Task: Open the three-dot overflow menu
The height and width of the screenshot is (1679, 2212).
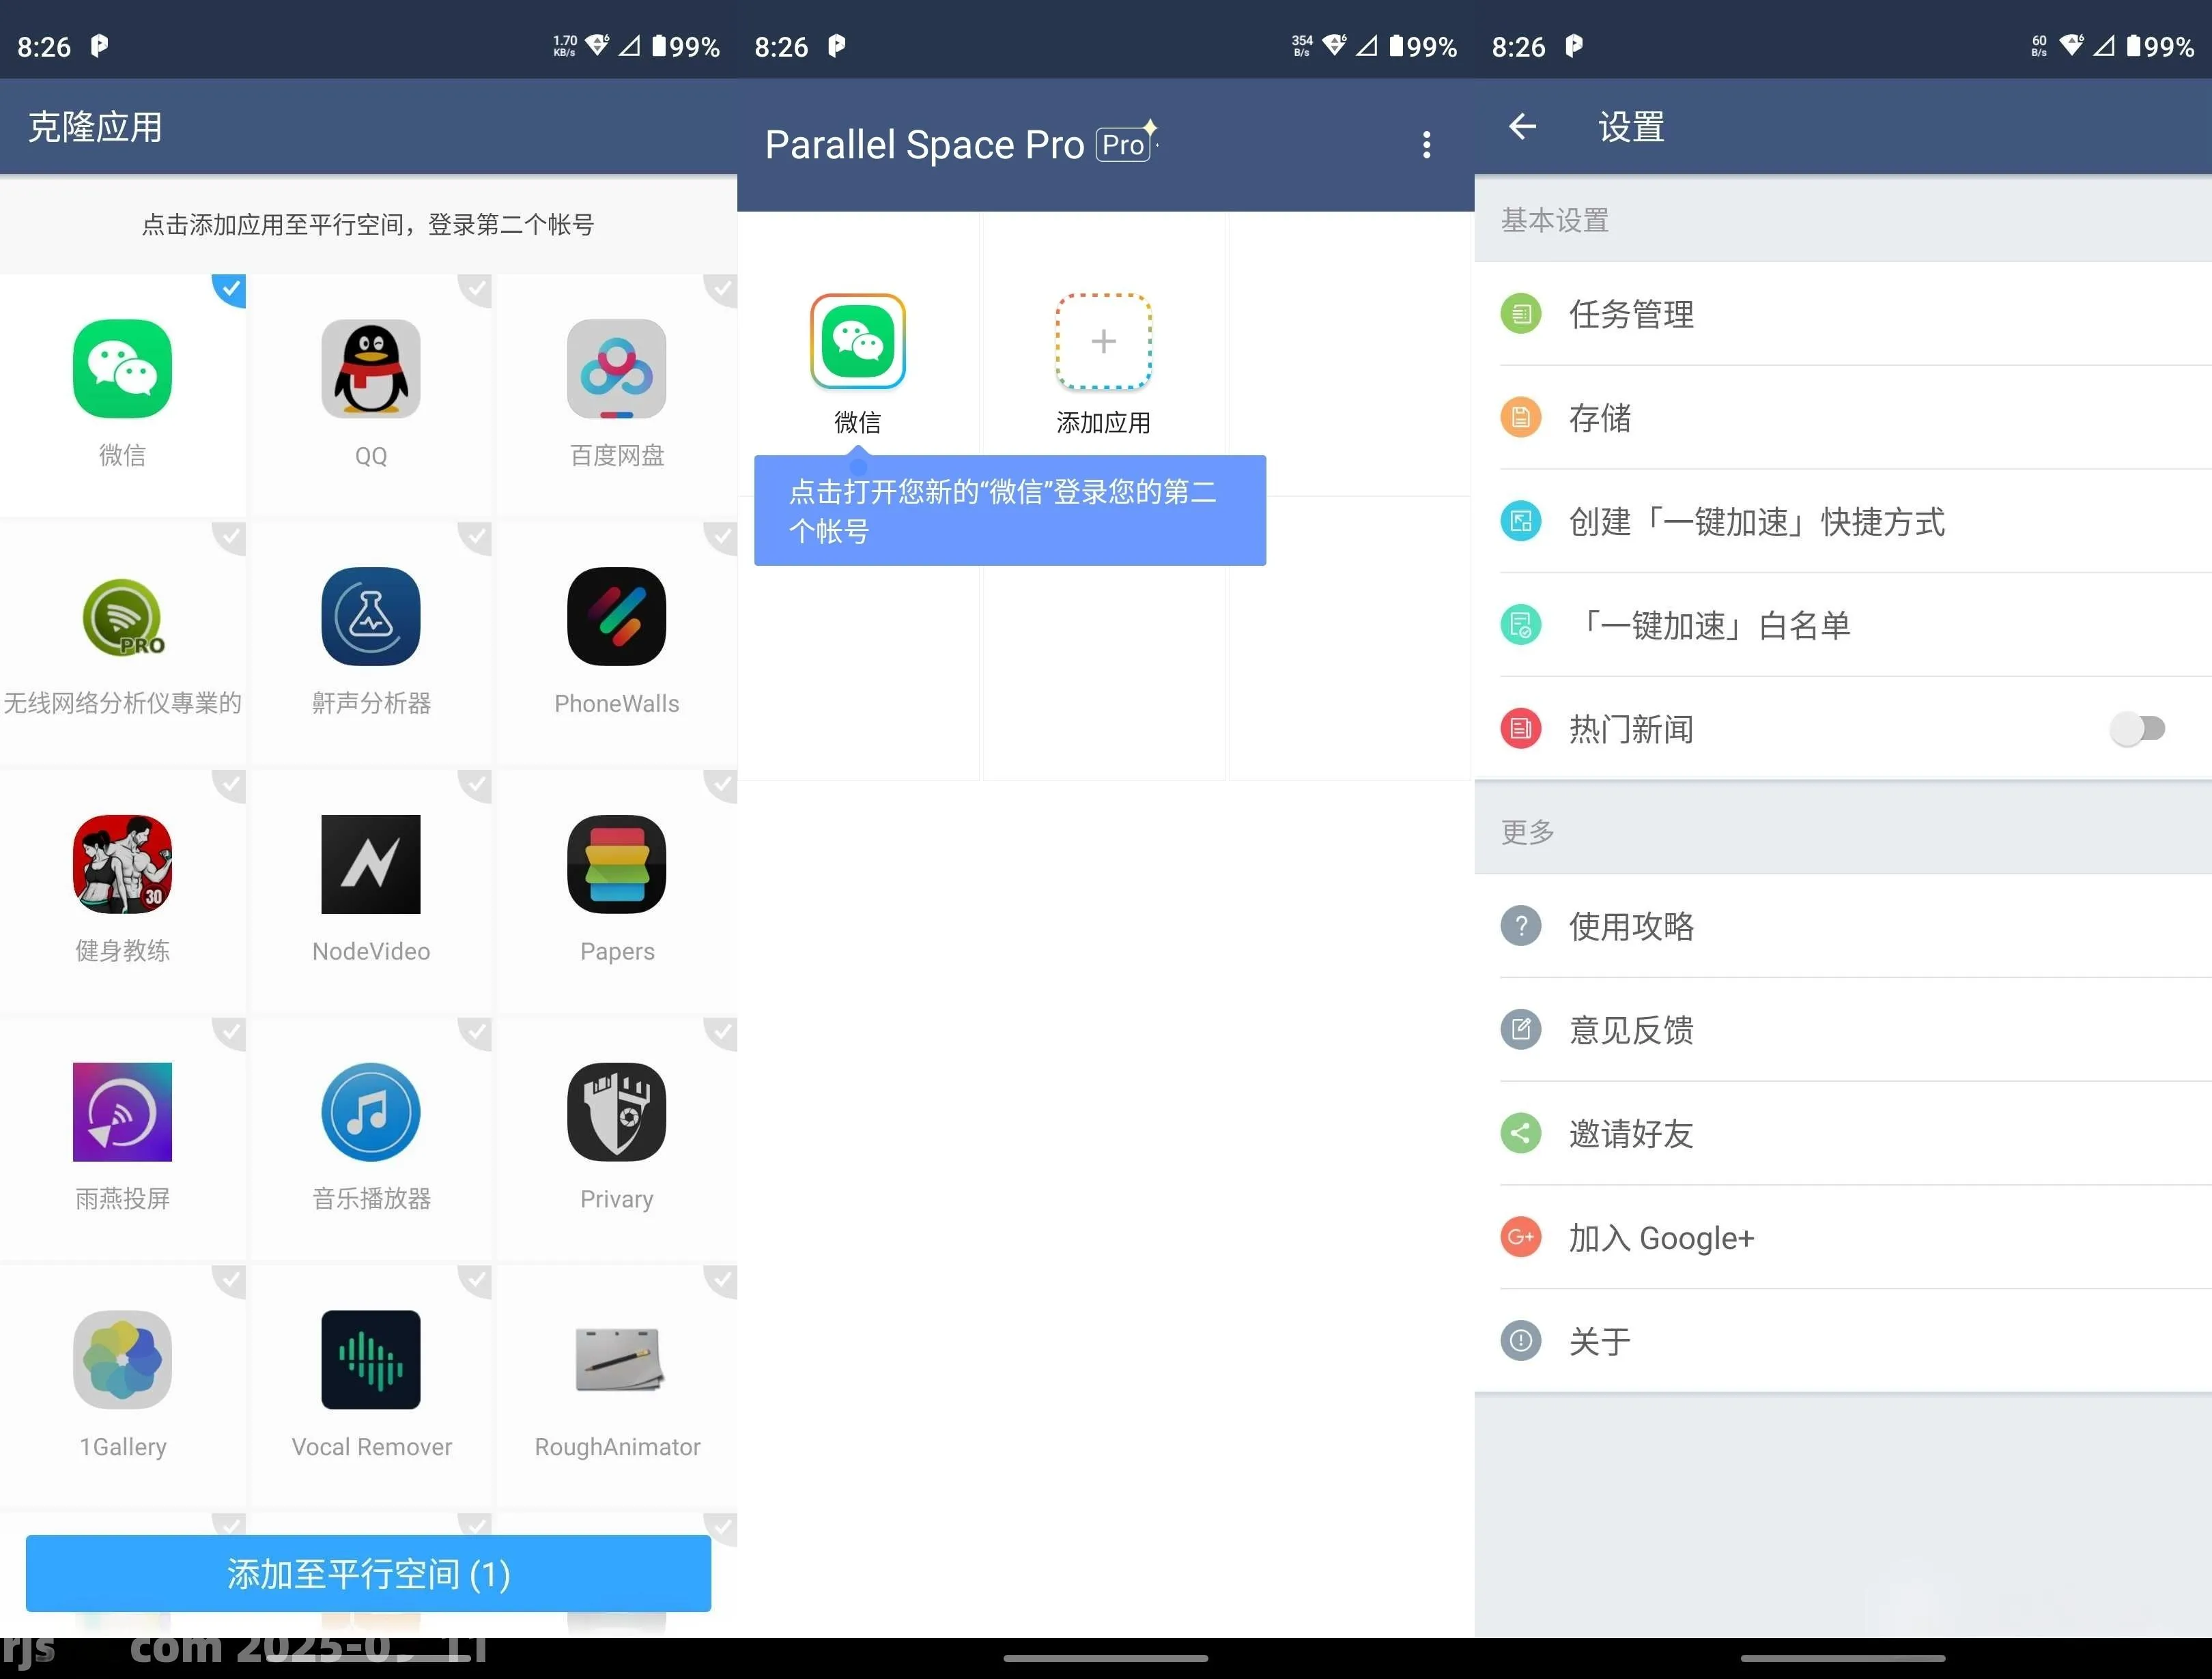Action: 1427,145
